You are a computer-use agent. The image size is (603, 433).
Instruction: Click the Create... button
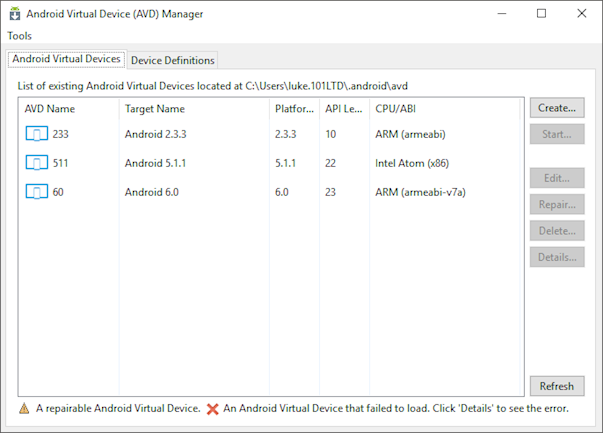coord(557,108)
